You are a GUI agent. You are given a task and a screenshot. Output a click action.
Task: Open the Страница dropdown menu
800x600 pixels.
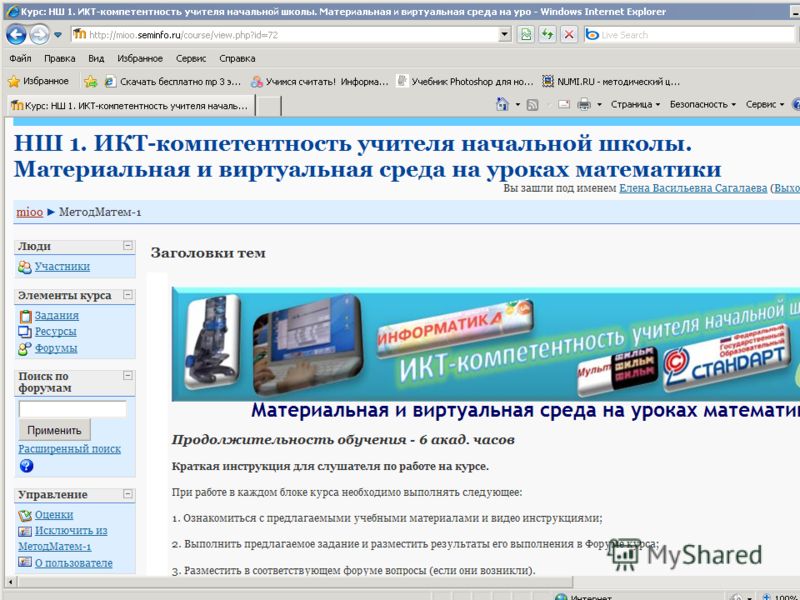[x=636, y=105]
